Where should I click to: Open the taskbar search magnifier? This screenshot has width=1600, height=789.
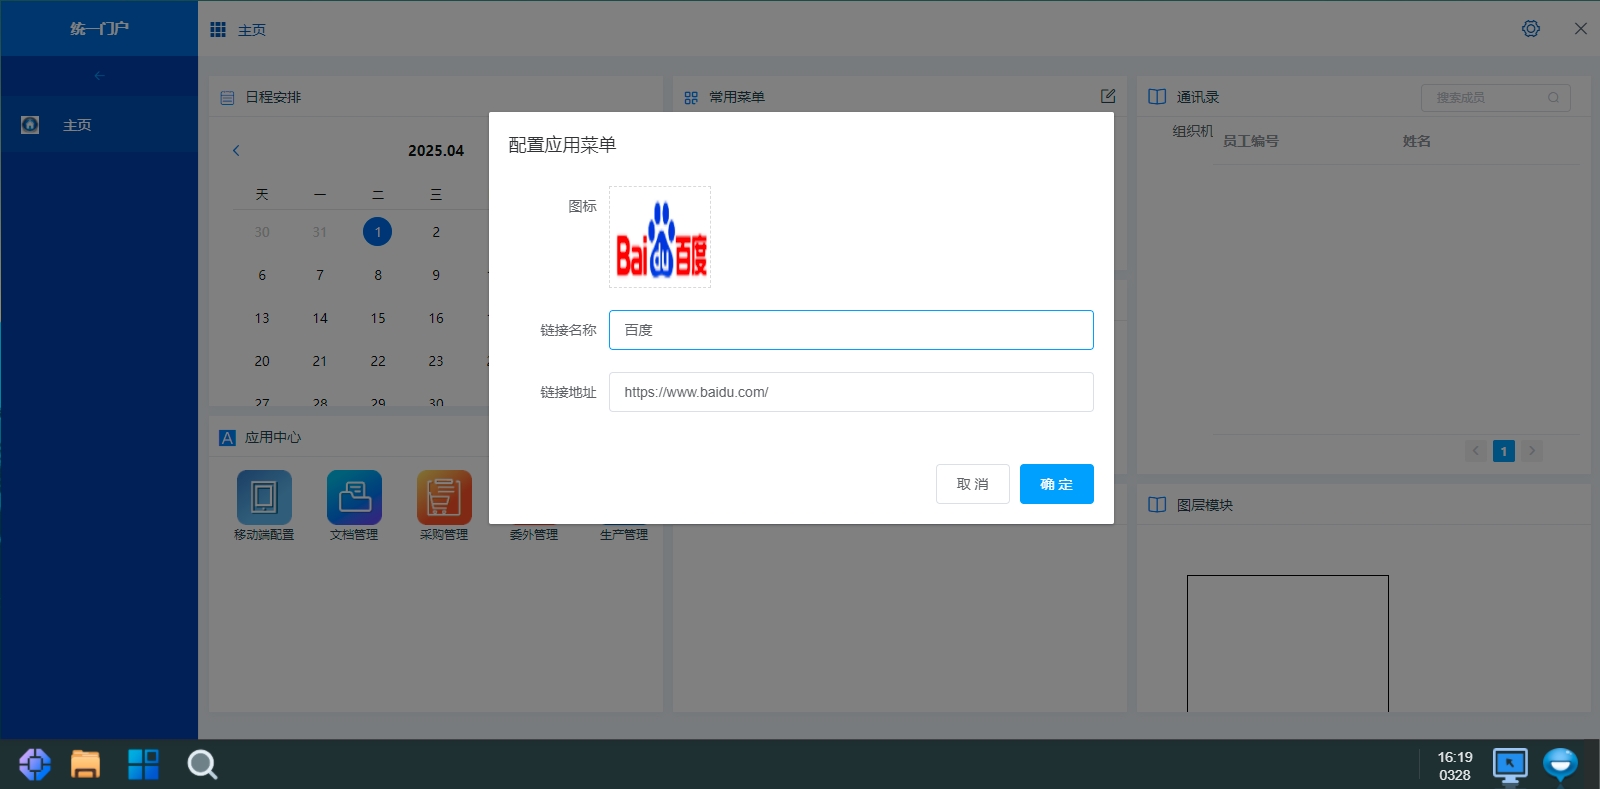(202, 765)
